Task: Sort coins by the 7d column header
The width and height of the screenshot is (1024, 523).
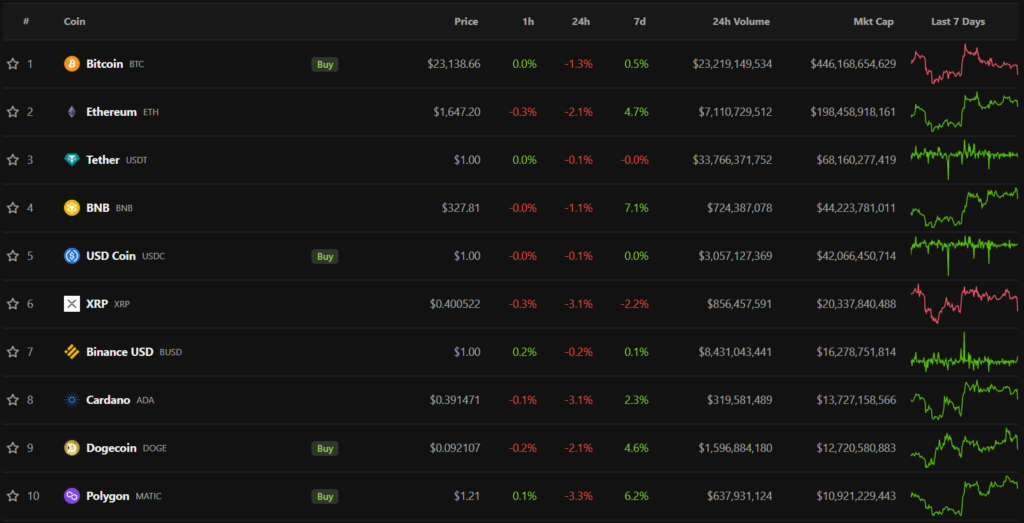Action: (x=640, y=21)
